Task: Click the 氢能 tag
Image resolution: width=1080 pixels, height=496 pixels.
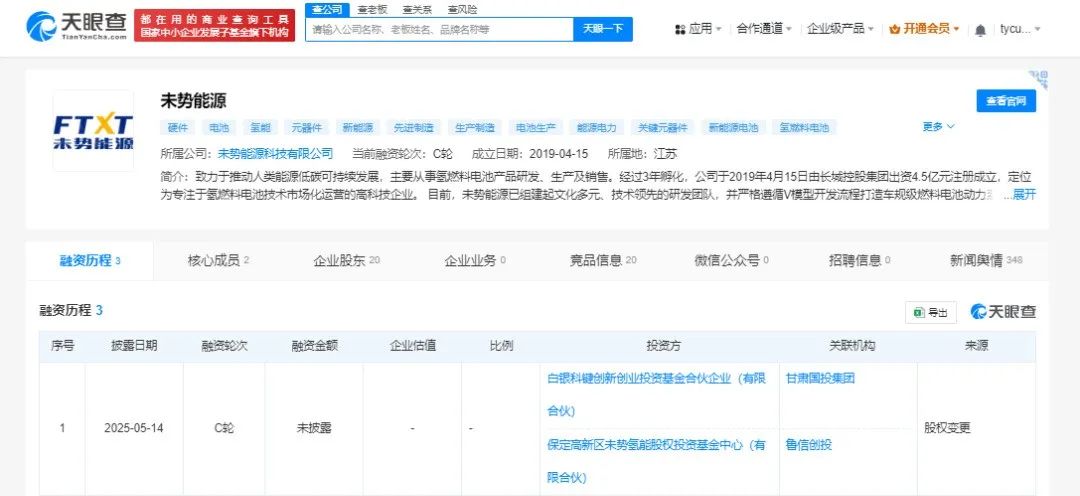Action: (260, 127)
